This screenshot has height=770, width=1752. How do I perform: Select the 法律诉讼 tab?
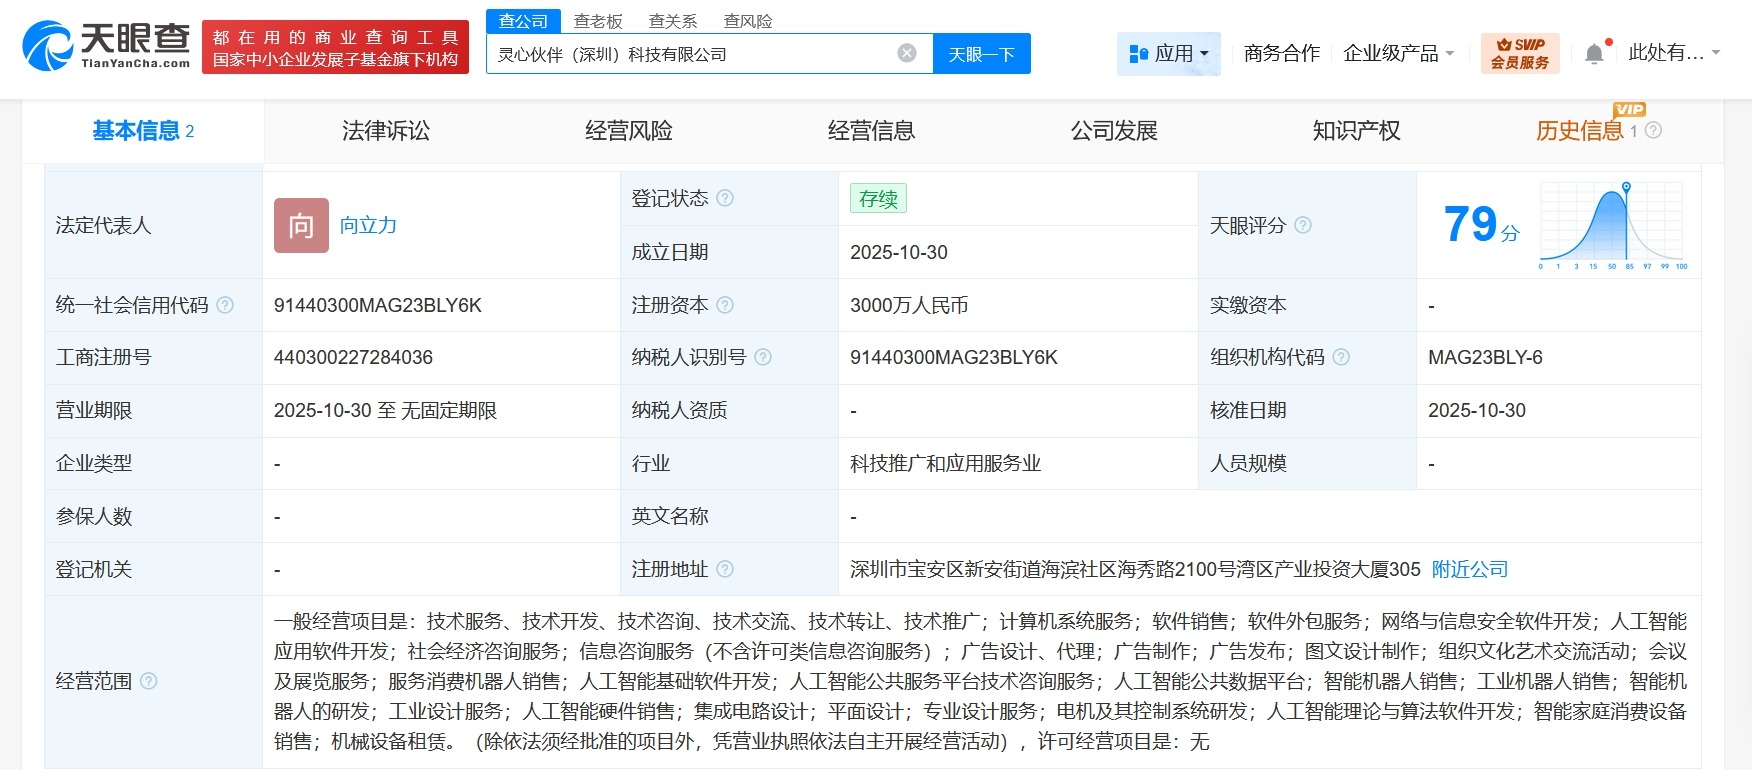click(386, 131)
